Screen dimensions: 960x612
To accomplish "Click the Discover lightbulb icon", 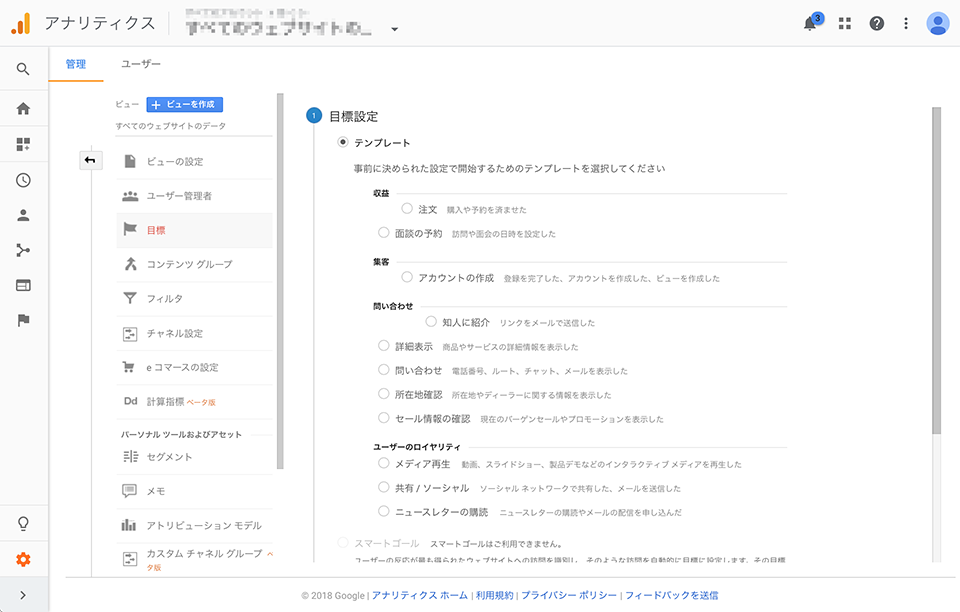I will [23, 524].
